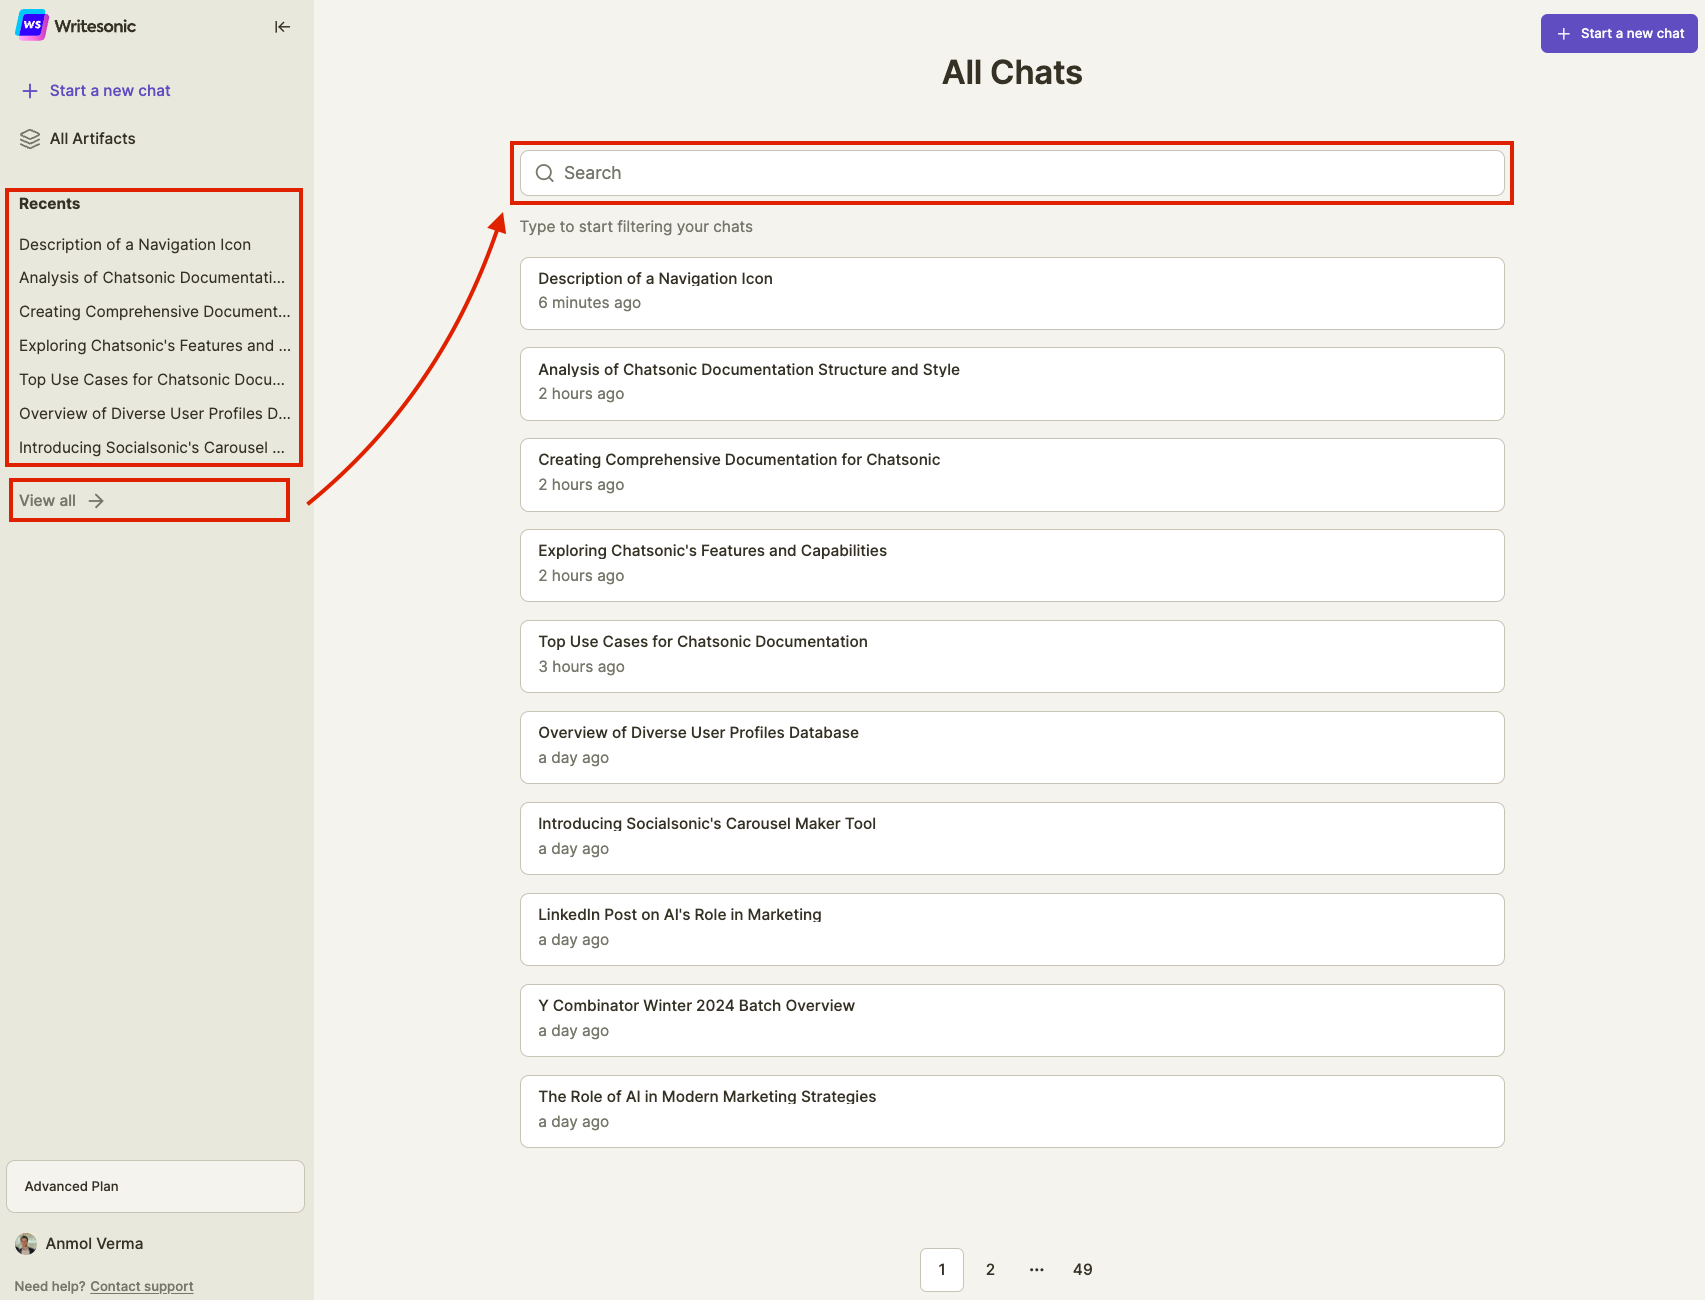This screenshot has width=1705, height=1300.
Task: Click the Advanced Plan box
Action: tap(155, 1187)
